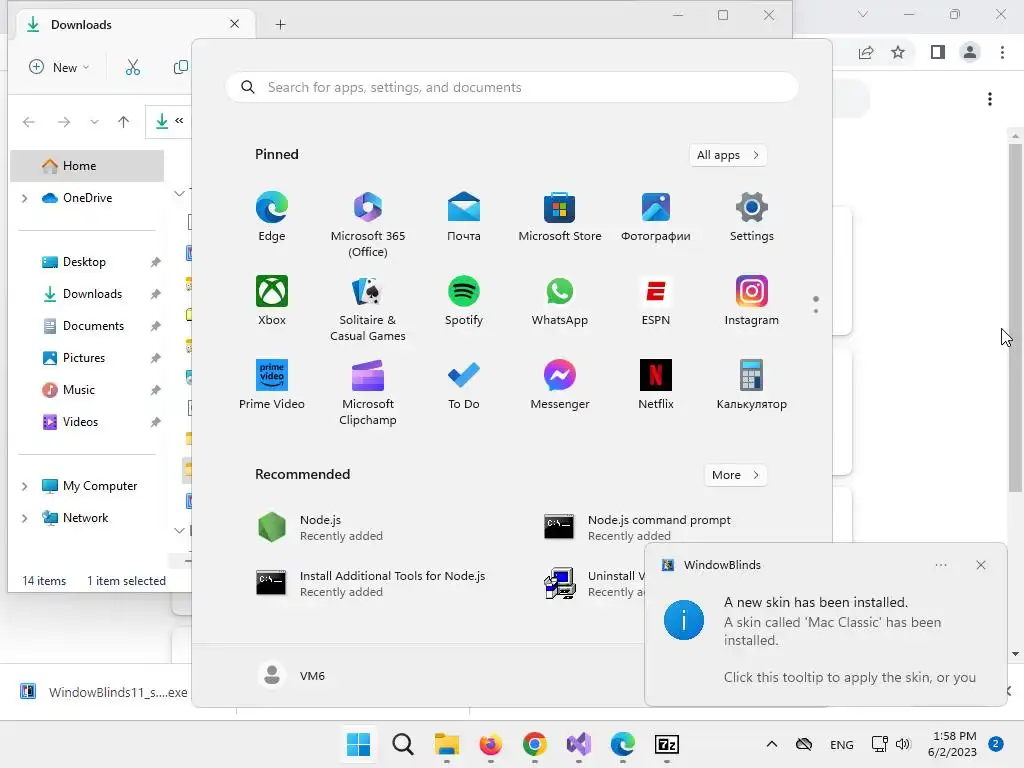Close the Downloads tab
1024x768 pixels.
(234, 24)
